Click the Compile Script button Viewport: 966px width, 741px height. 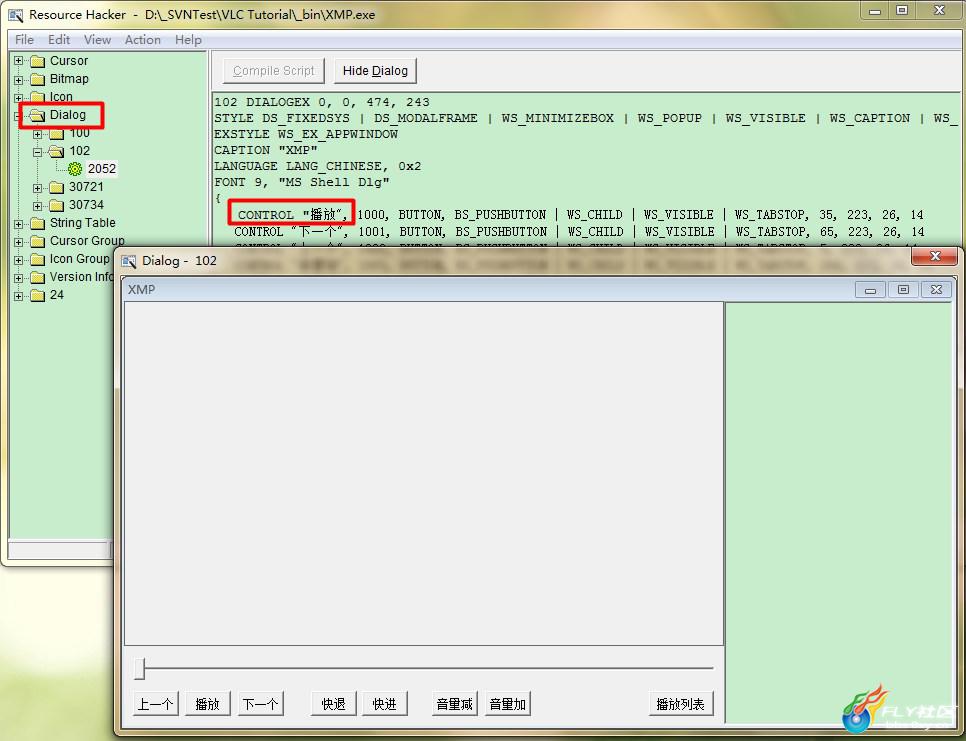[274, 71]
